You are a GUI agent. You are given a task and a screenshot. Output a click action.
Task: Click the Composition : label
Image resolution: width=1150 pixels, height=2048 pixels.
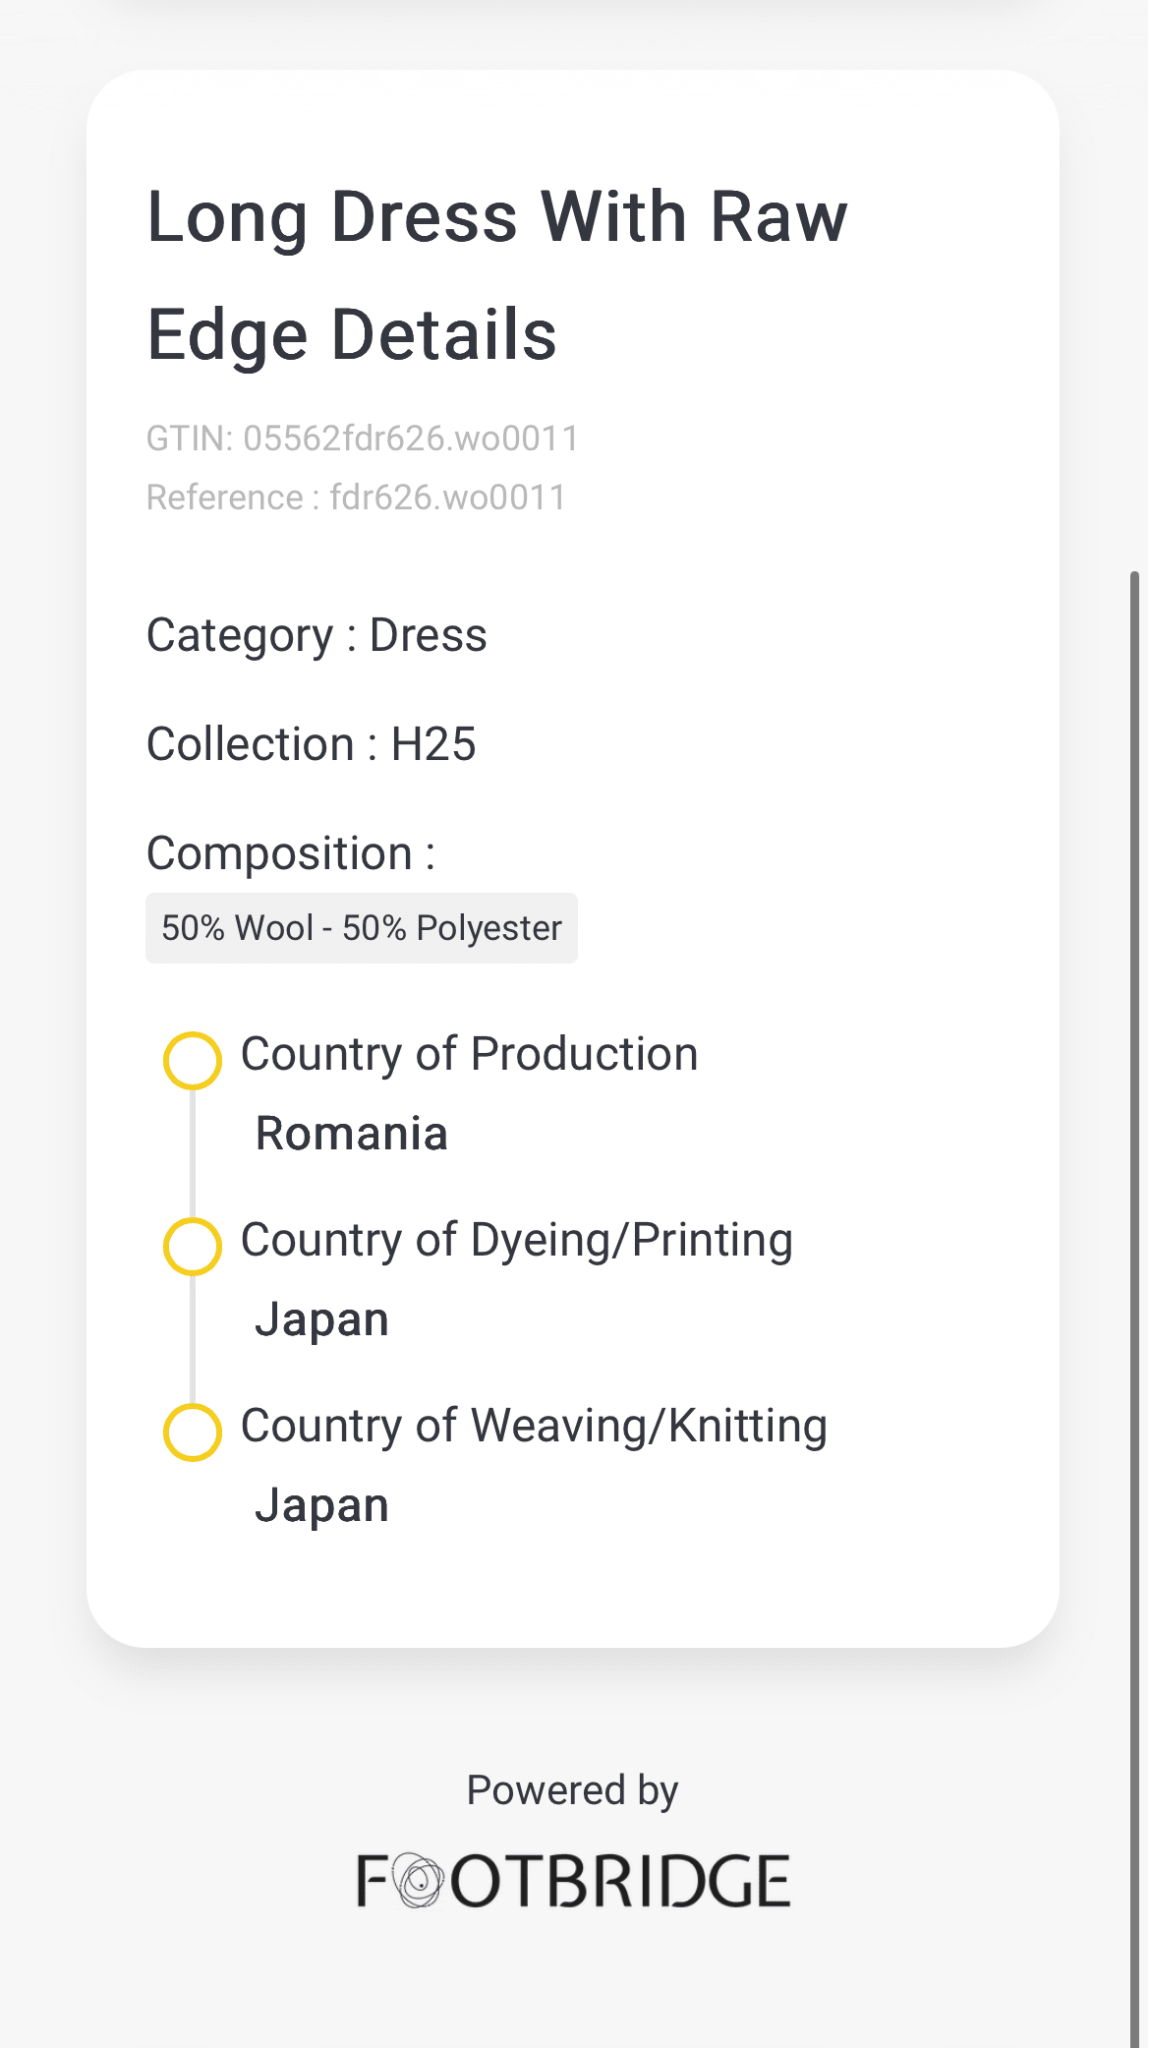click(291, 854)
